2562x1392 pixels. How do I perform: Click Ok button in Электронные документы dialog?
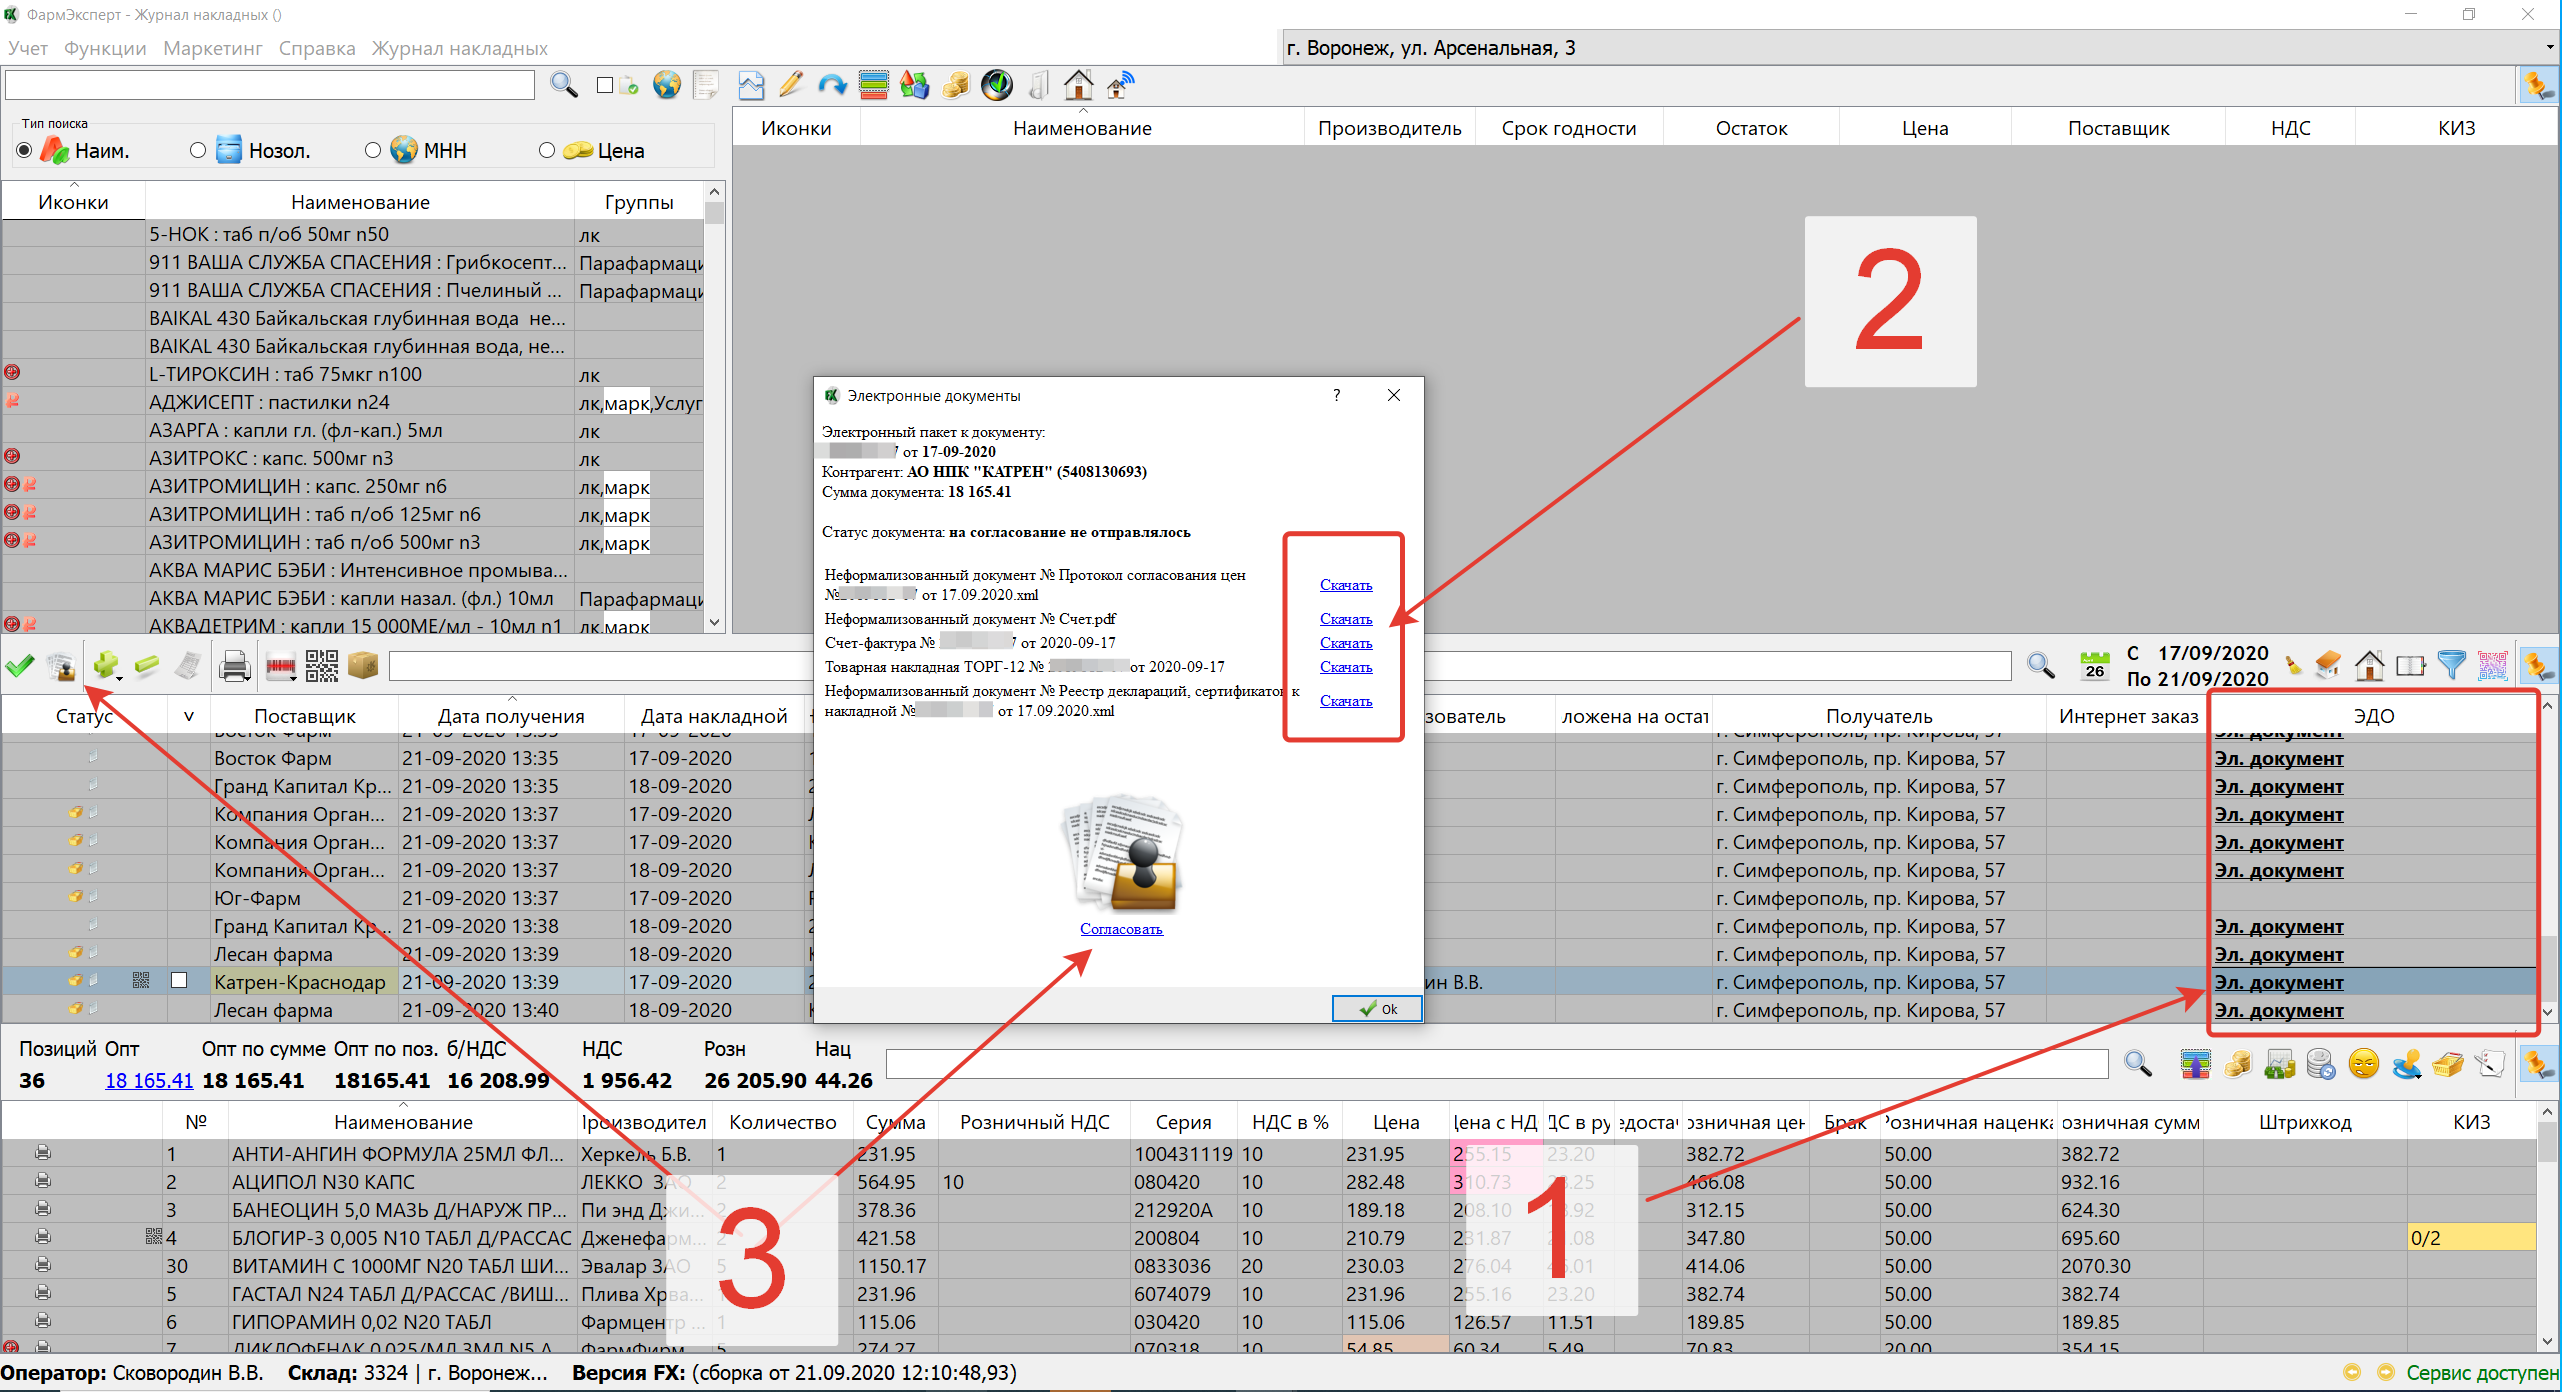pos(1377,1009)
